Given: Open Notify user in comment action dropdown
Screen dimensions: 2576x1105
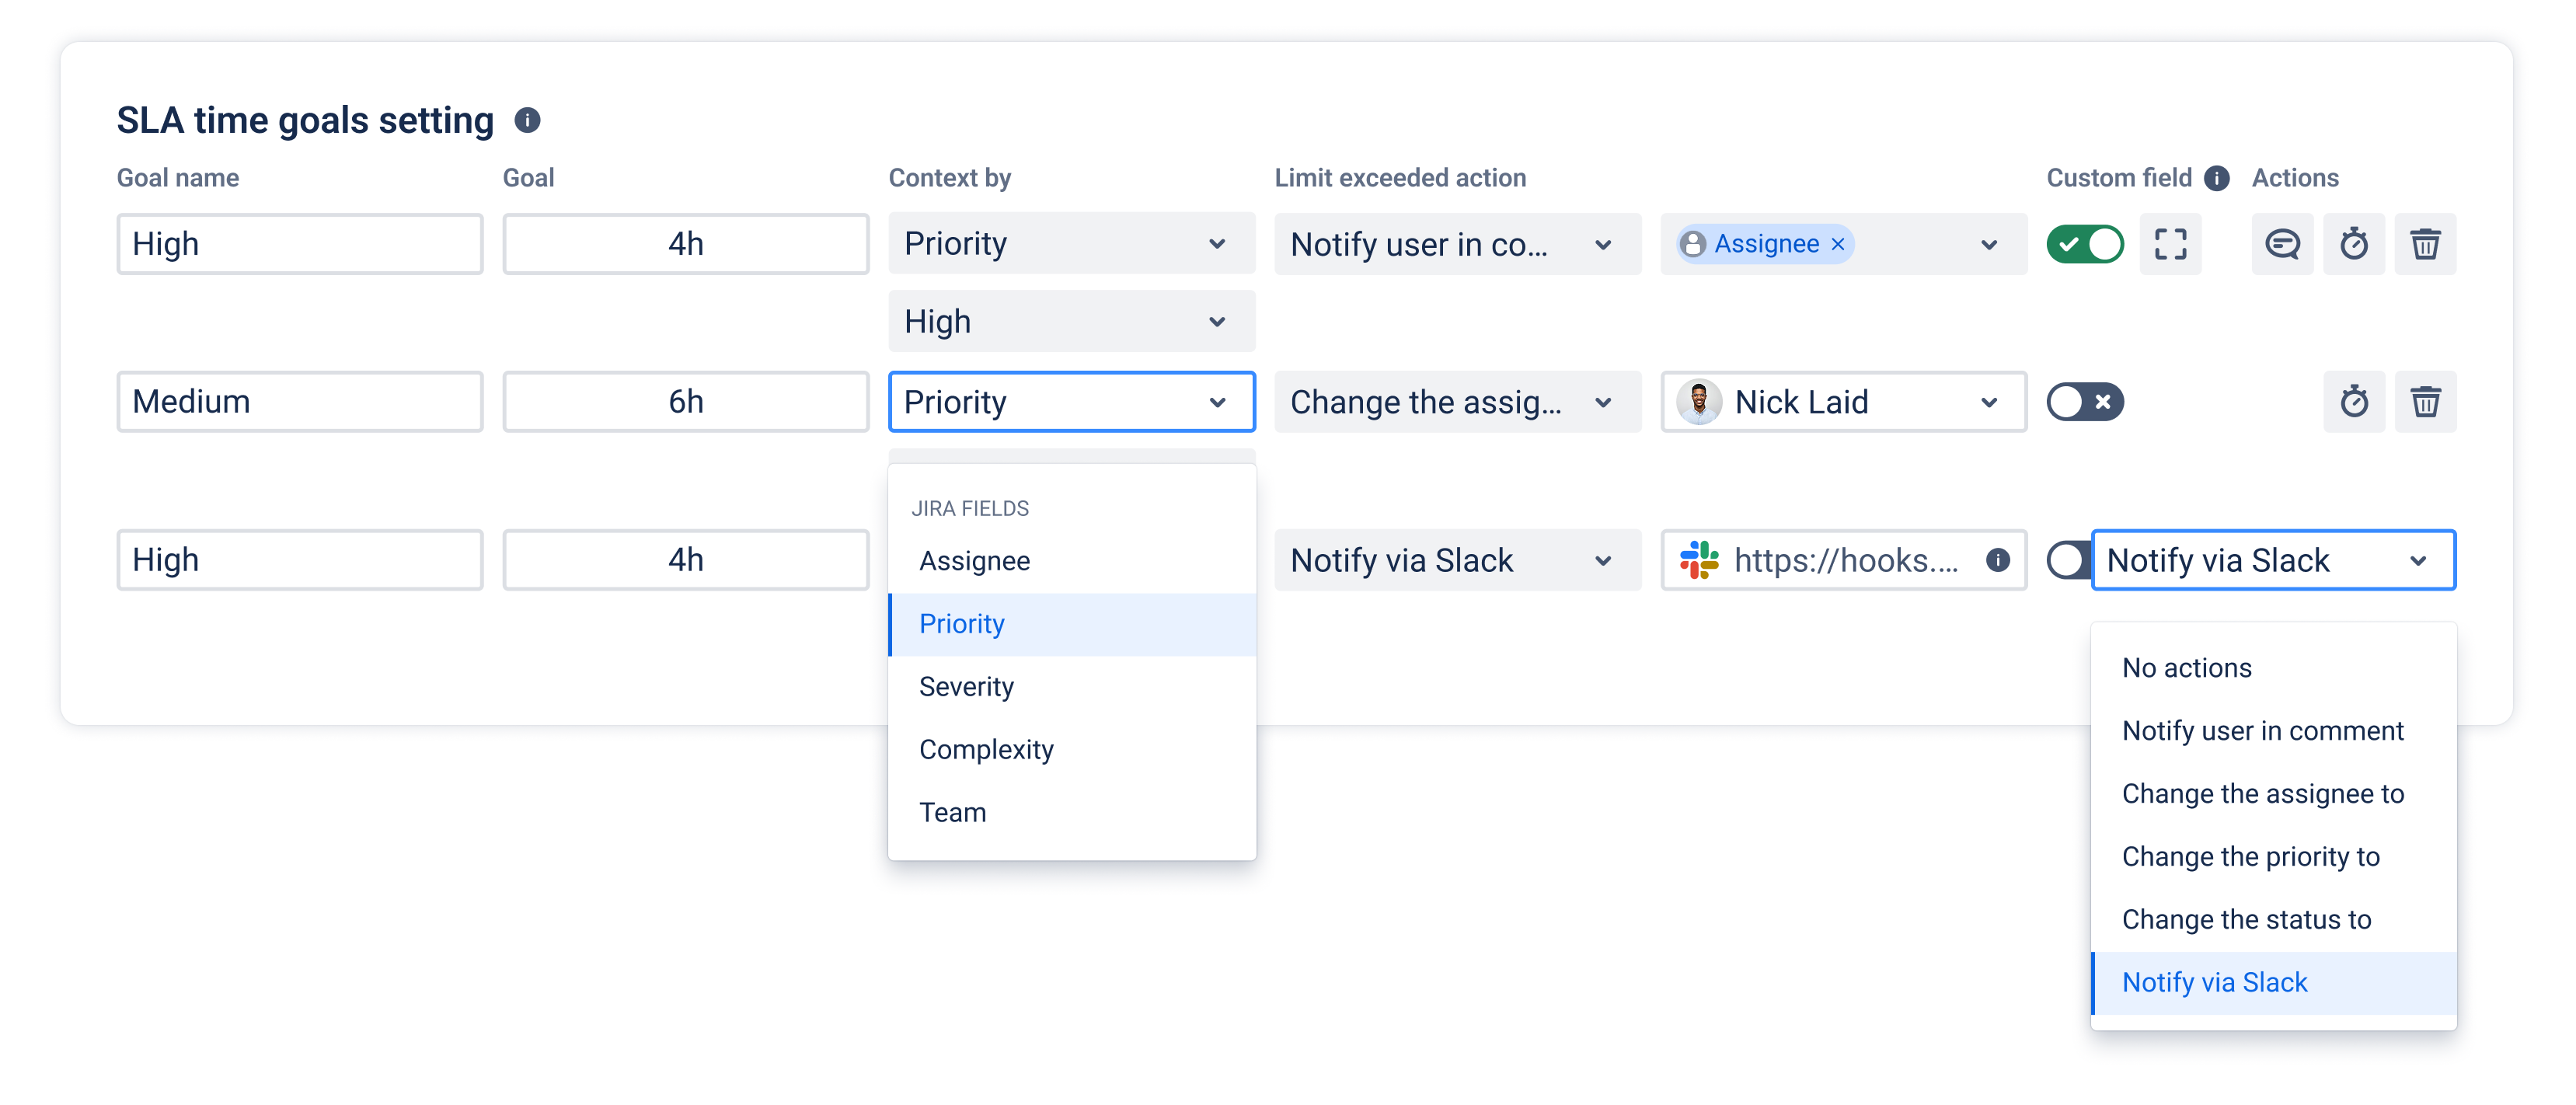Looking at the screenshot, I should tap(1457, 244).
